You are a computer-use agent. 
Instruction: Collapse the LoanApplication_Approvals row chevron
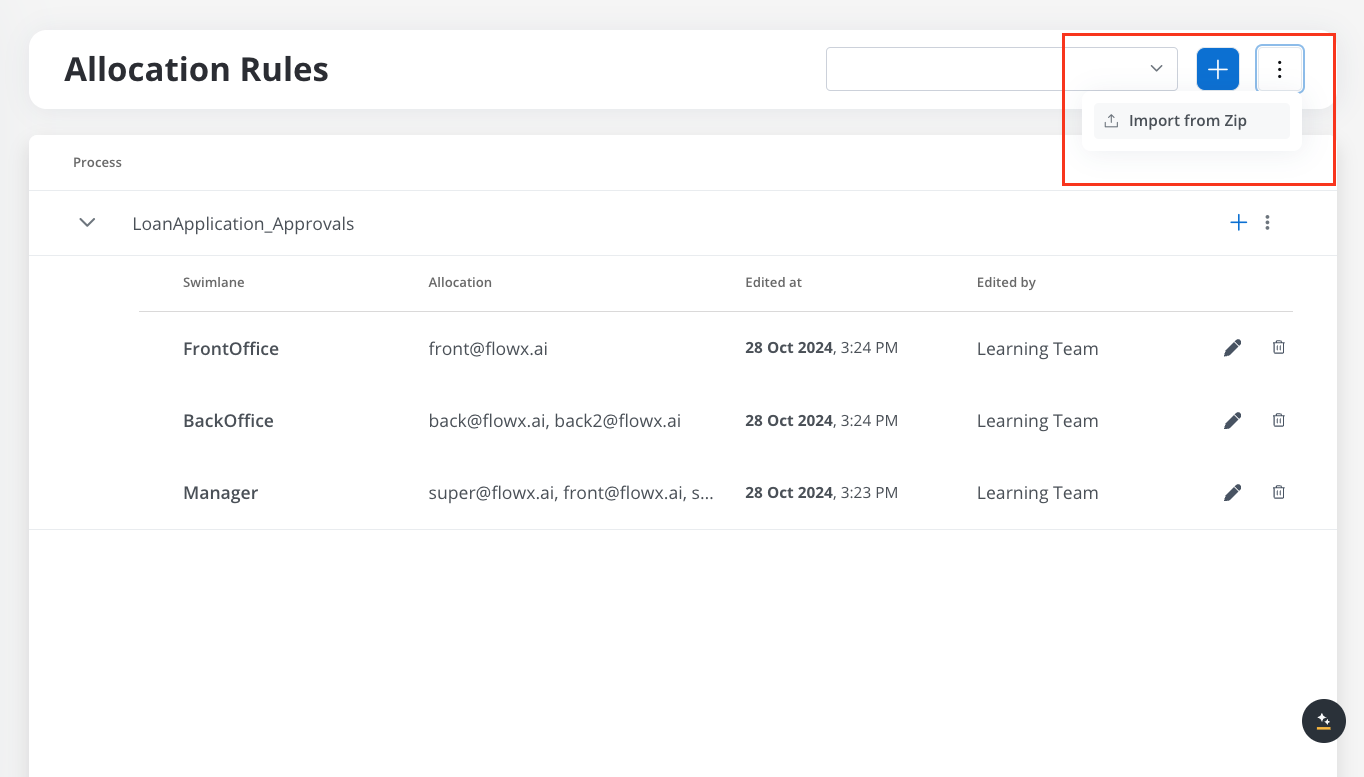click(88, 223)
